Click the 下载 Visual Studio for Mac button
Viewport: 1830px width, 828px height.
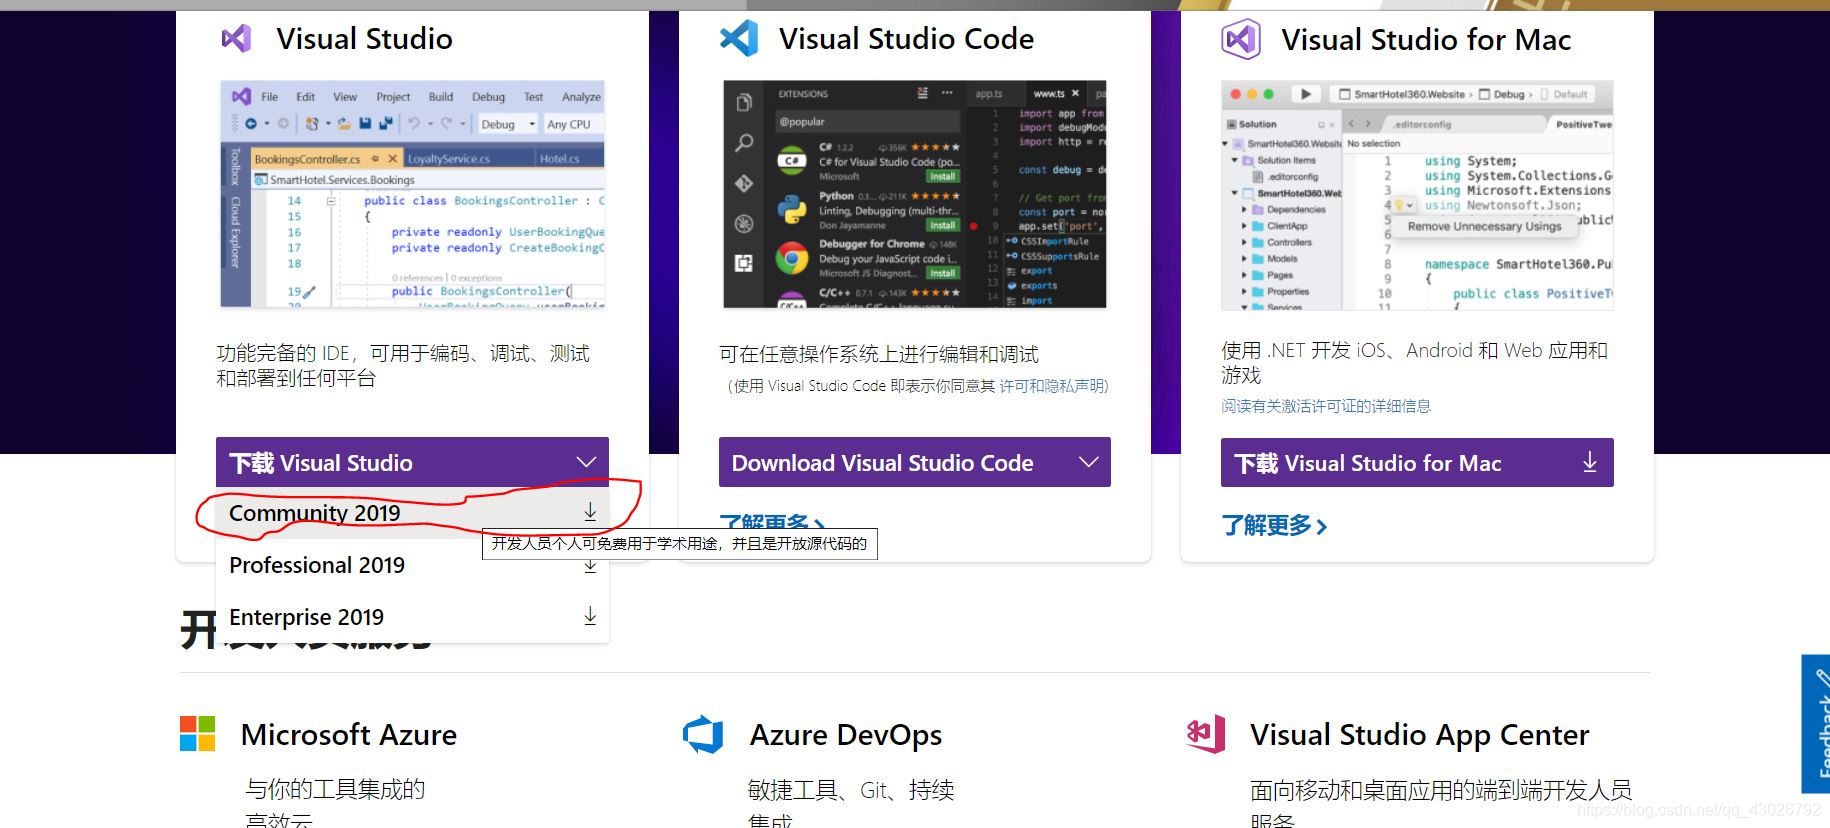[x=1417, y=463]
